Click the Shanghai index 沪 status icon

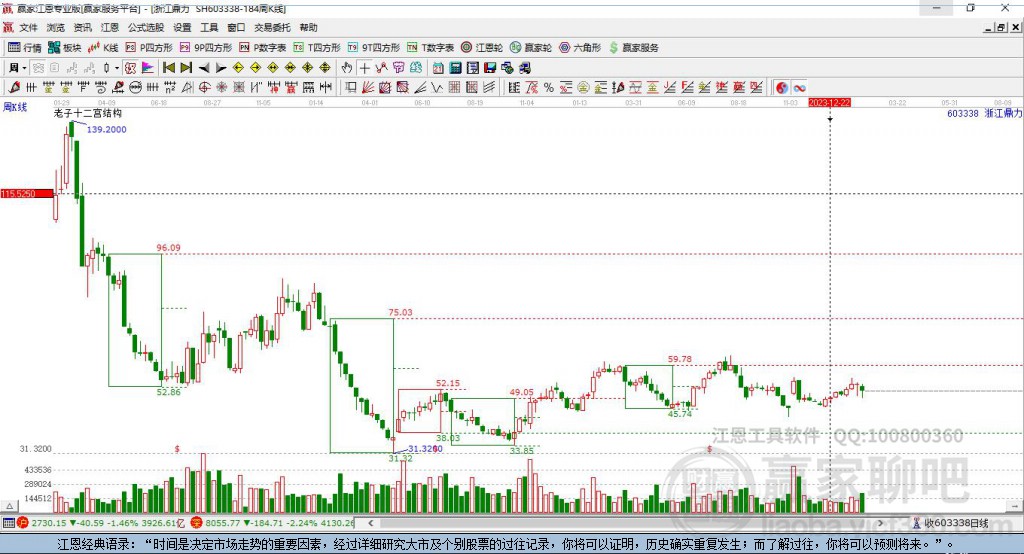(23, 523)
